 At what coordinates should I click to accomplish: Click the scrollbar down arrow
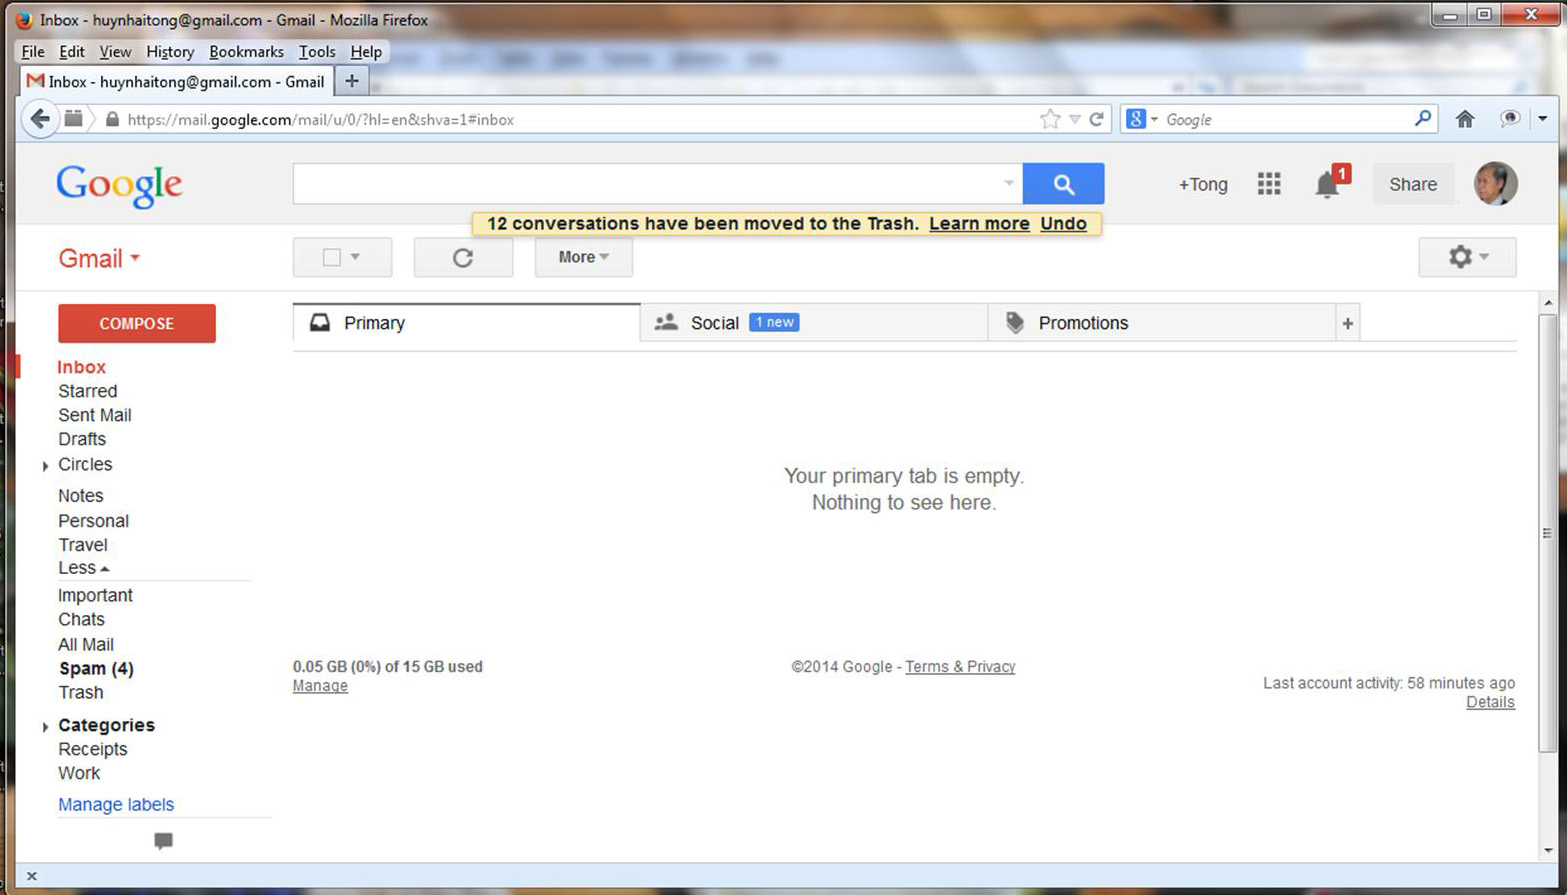pyautogui.click(x=1547, y=851)
